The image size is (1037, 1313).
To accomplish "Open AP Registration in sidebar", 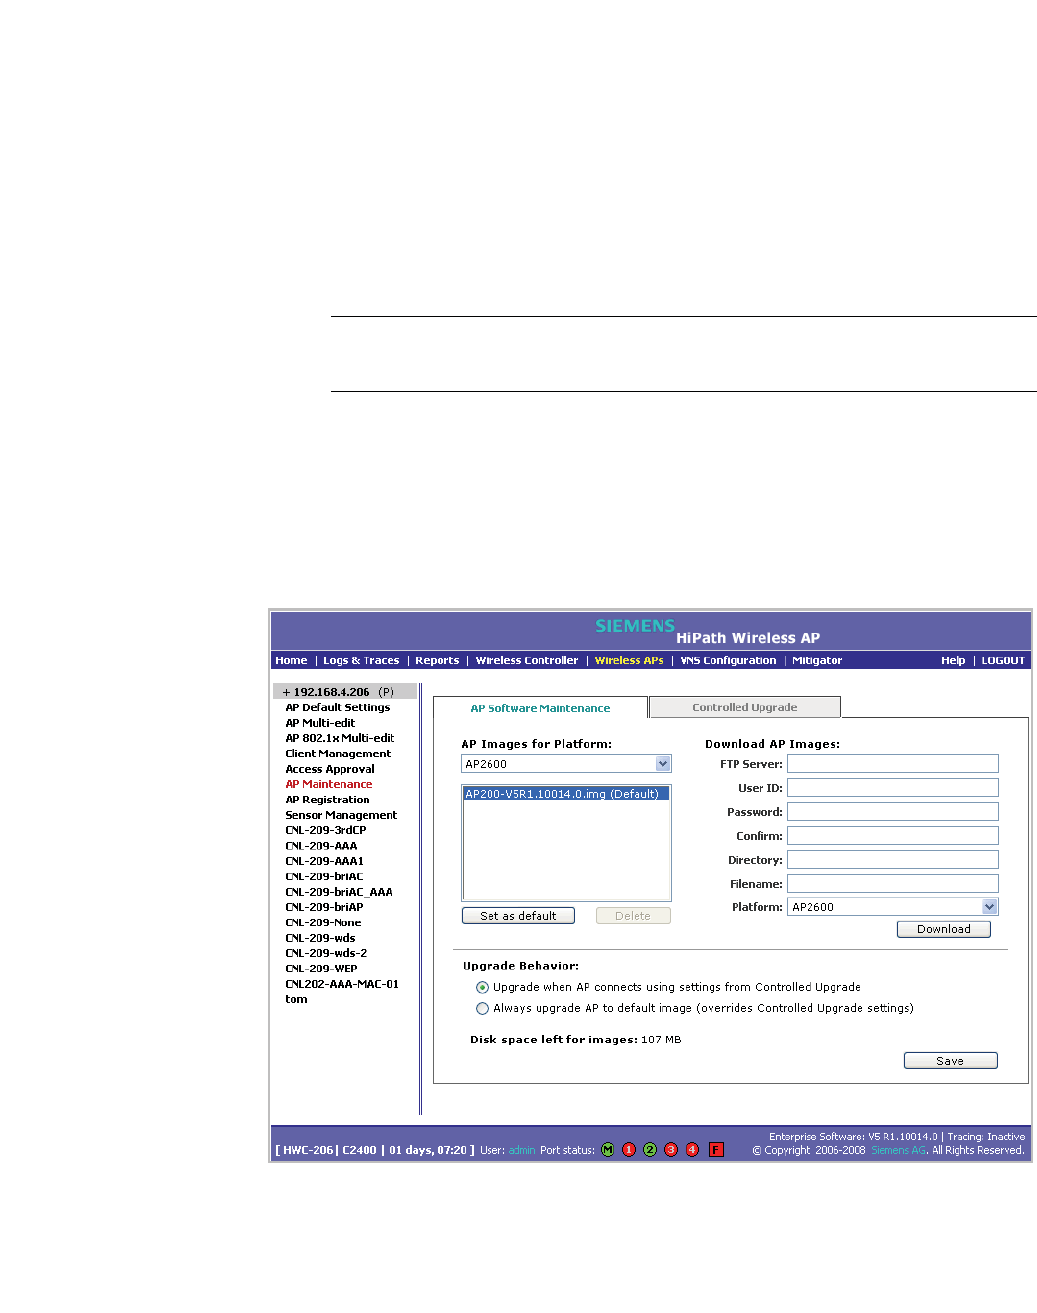I will tap(327, 800).
